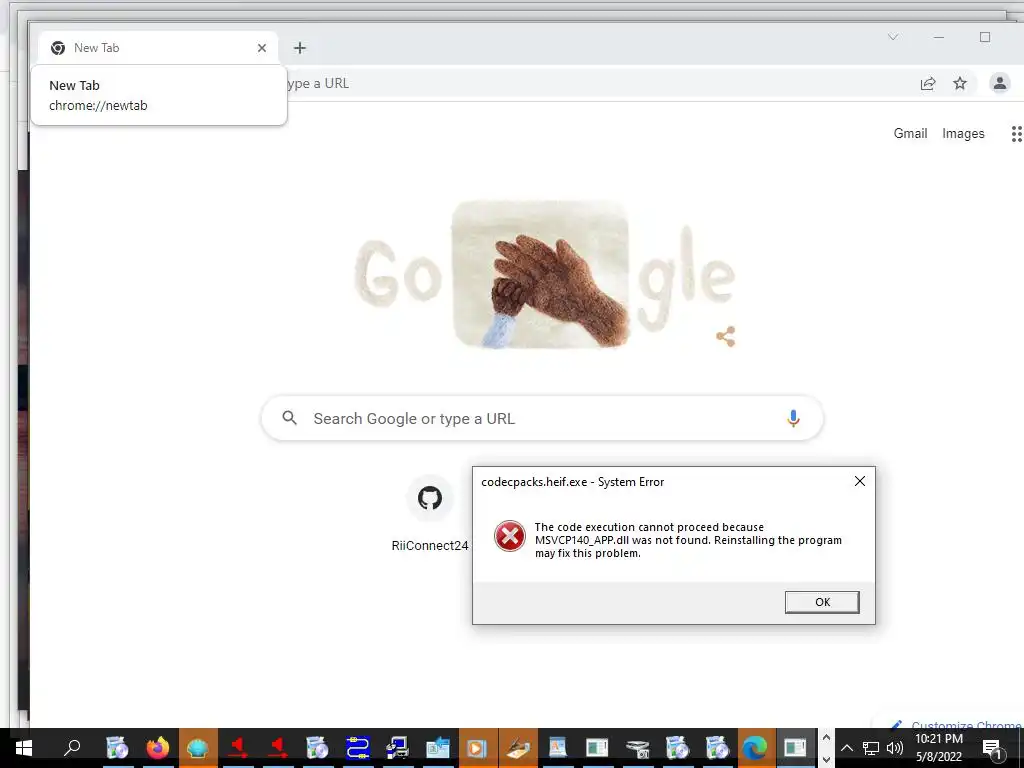Open Windows taskbar search
The height and width of the screenshot is (768, 1024).
click(72, 748)
